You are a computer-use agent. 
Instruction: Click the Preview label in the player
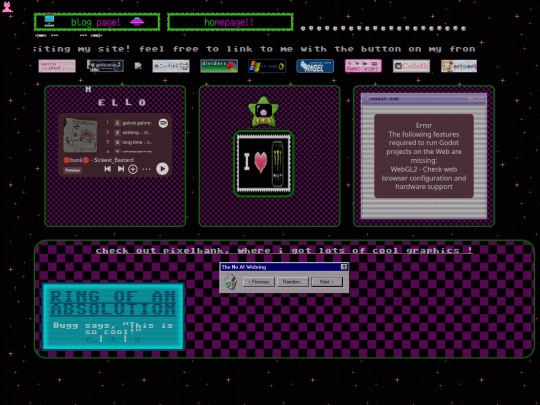coord(72,170)
